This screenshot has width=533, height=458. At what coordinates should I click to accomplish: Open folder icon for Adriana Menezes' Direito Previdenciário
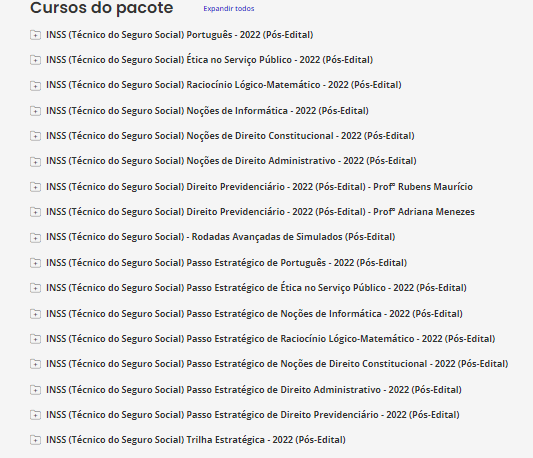click(35, 212)
